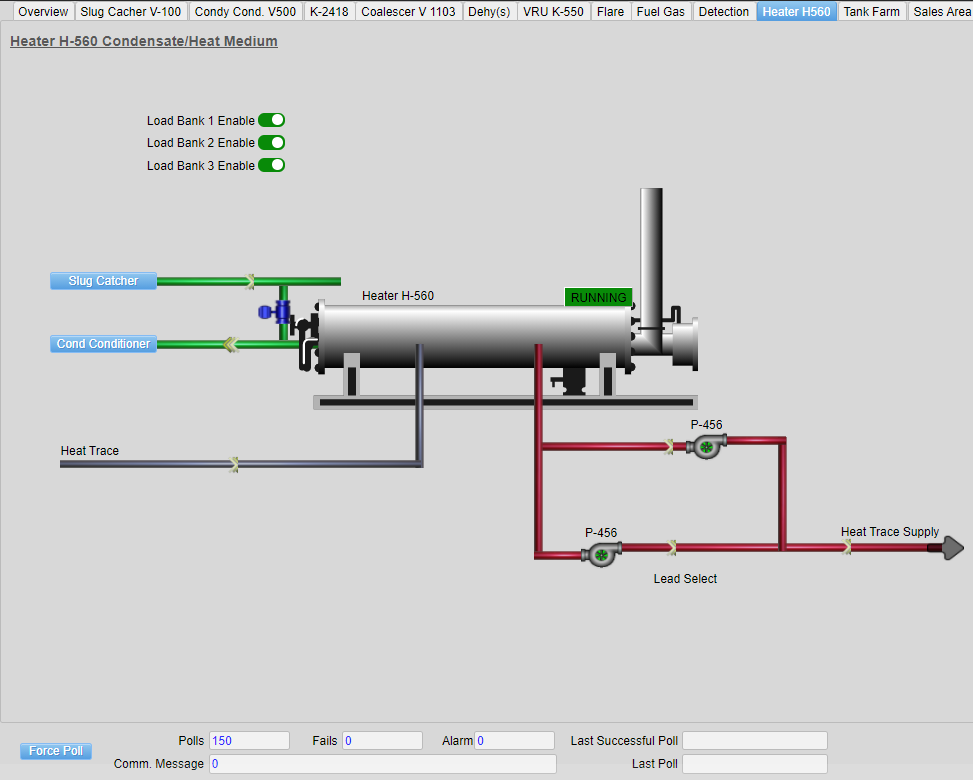Click the Slug Catcher navigation button
The width and height of the screenshot is (973, 780).
tap(103, 280)
